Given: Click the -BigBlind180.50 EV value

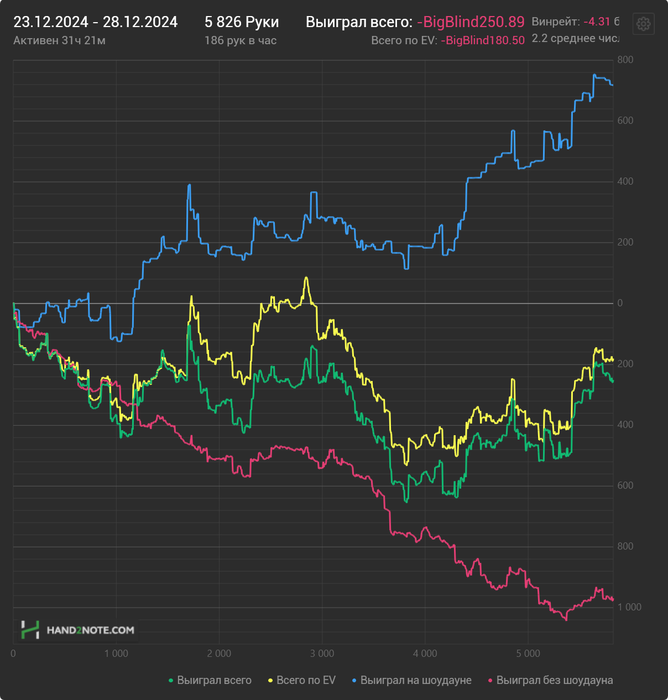Looking at the screenshot, I should pyautogui.click(x=483, y=40).
